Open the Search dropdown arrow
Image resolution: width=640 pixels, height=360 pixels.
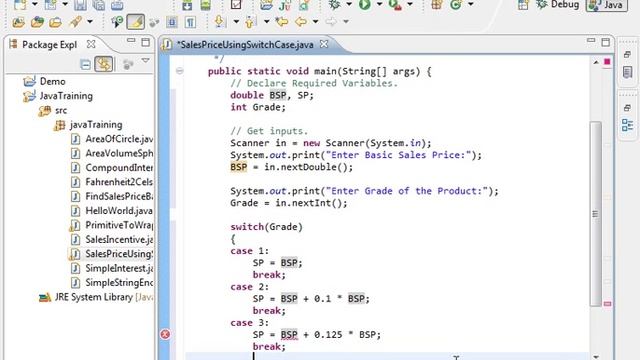[x=90, y=22]
